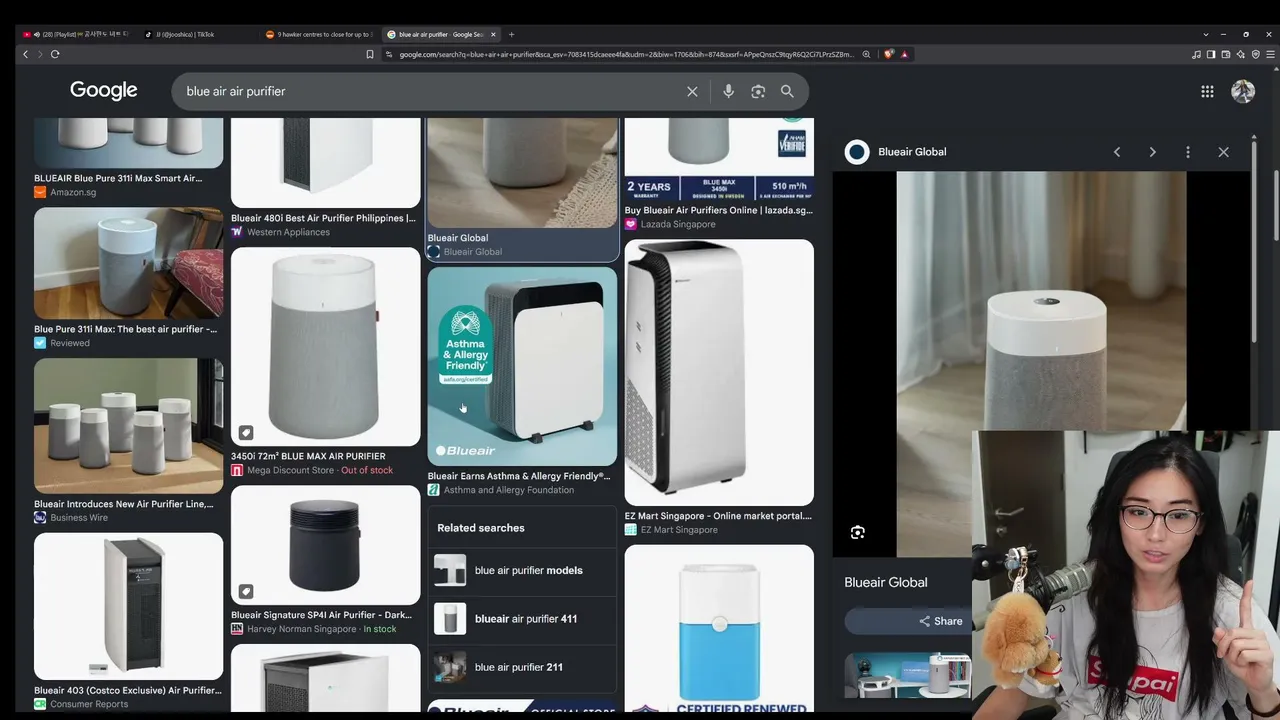Viewport: 1280px width, 720px height.
Task: Switch to the hawker centres news tab
Action: 318,34
